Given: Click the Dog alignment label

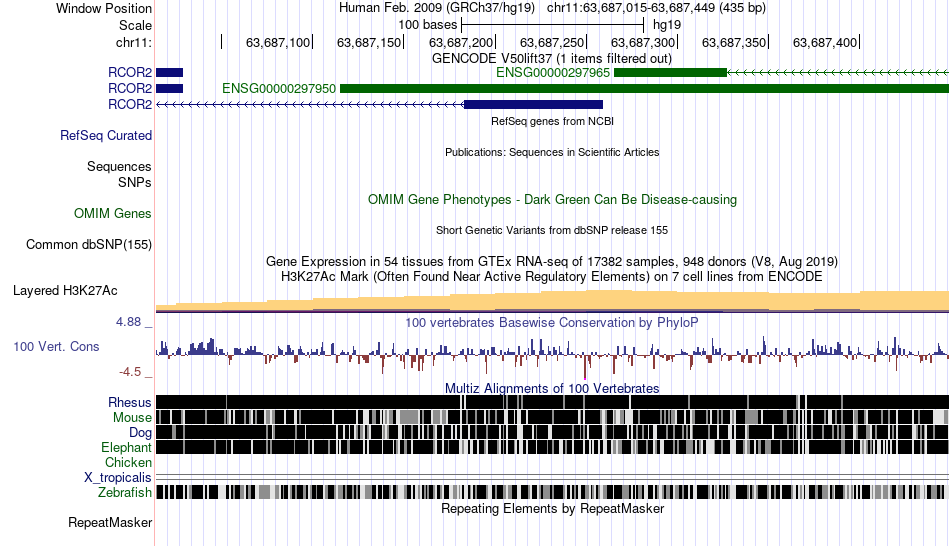Looking at the screenshot, I should [x=140, y=433].
